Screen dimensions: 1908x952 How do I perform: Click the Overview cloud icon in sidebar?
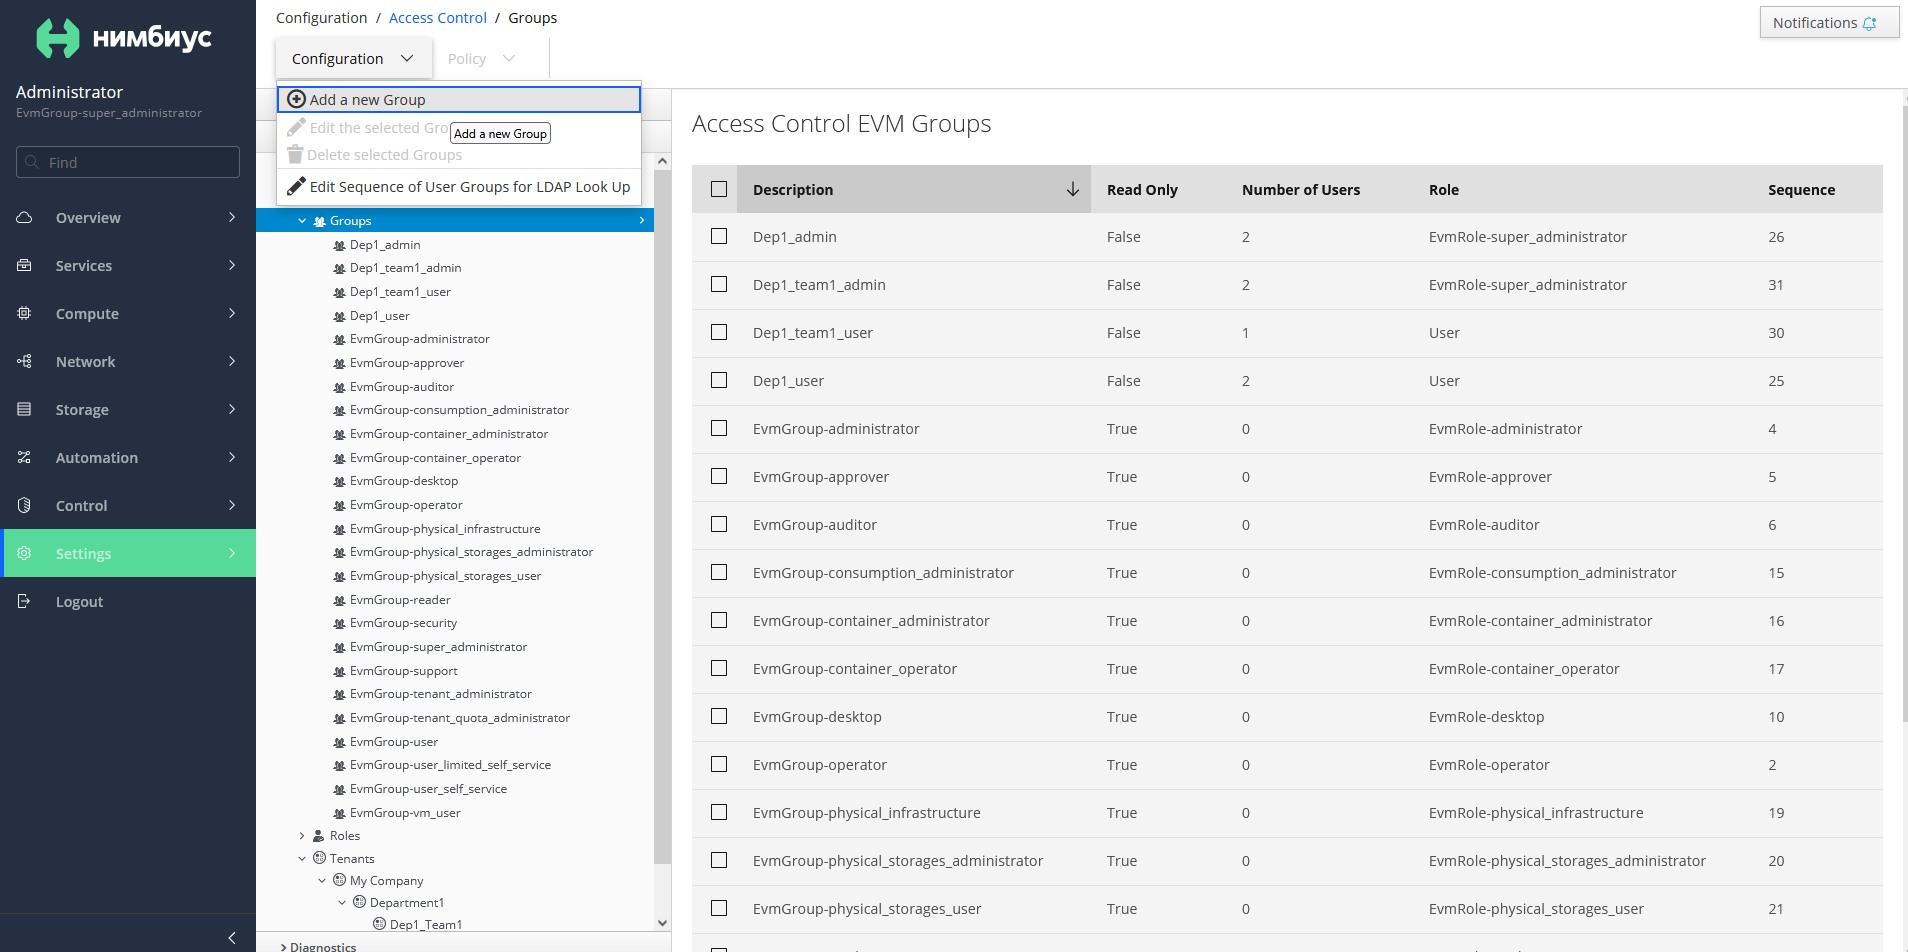(24, 217)
